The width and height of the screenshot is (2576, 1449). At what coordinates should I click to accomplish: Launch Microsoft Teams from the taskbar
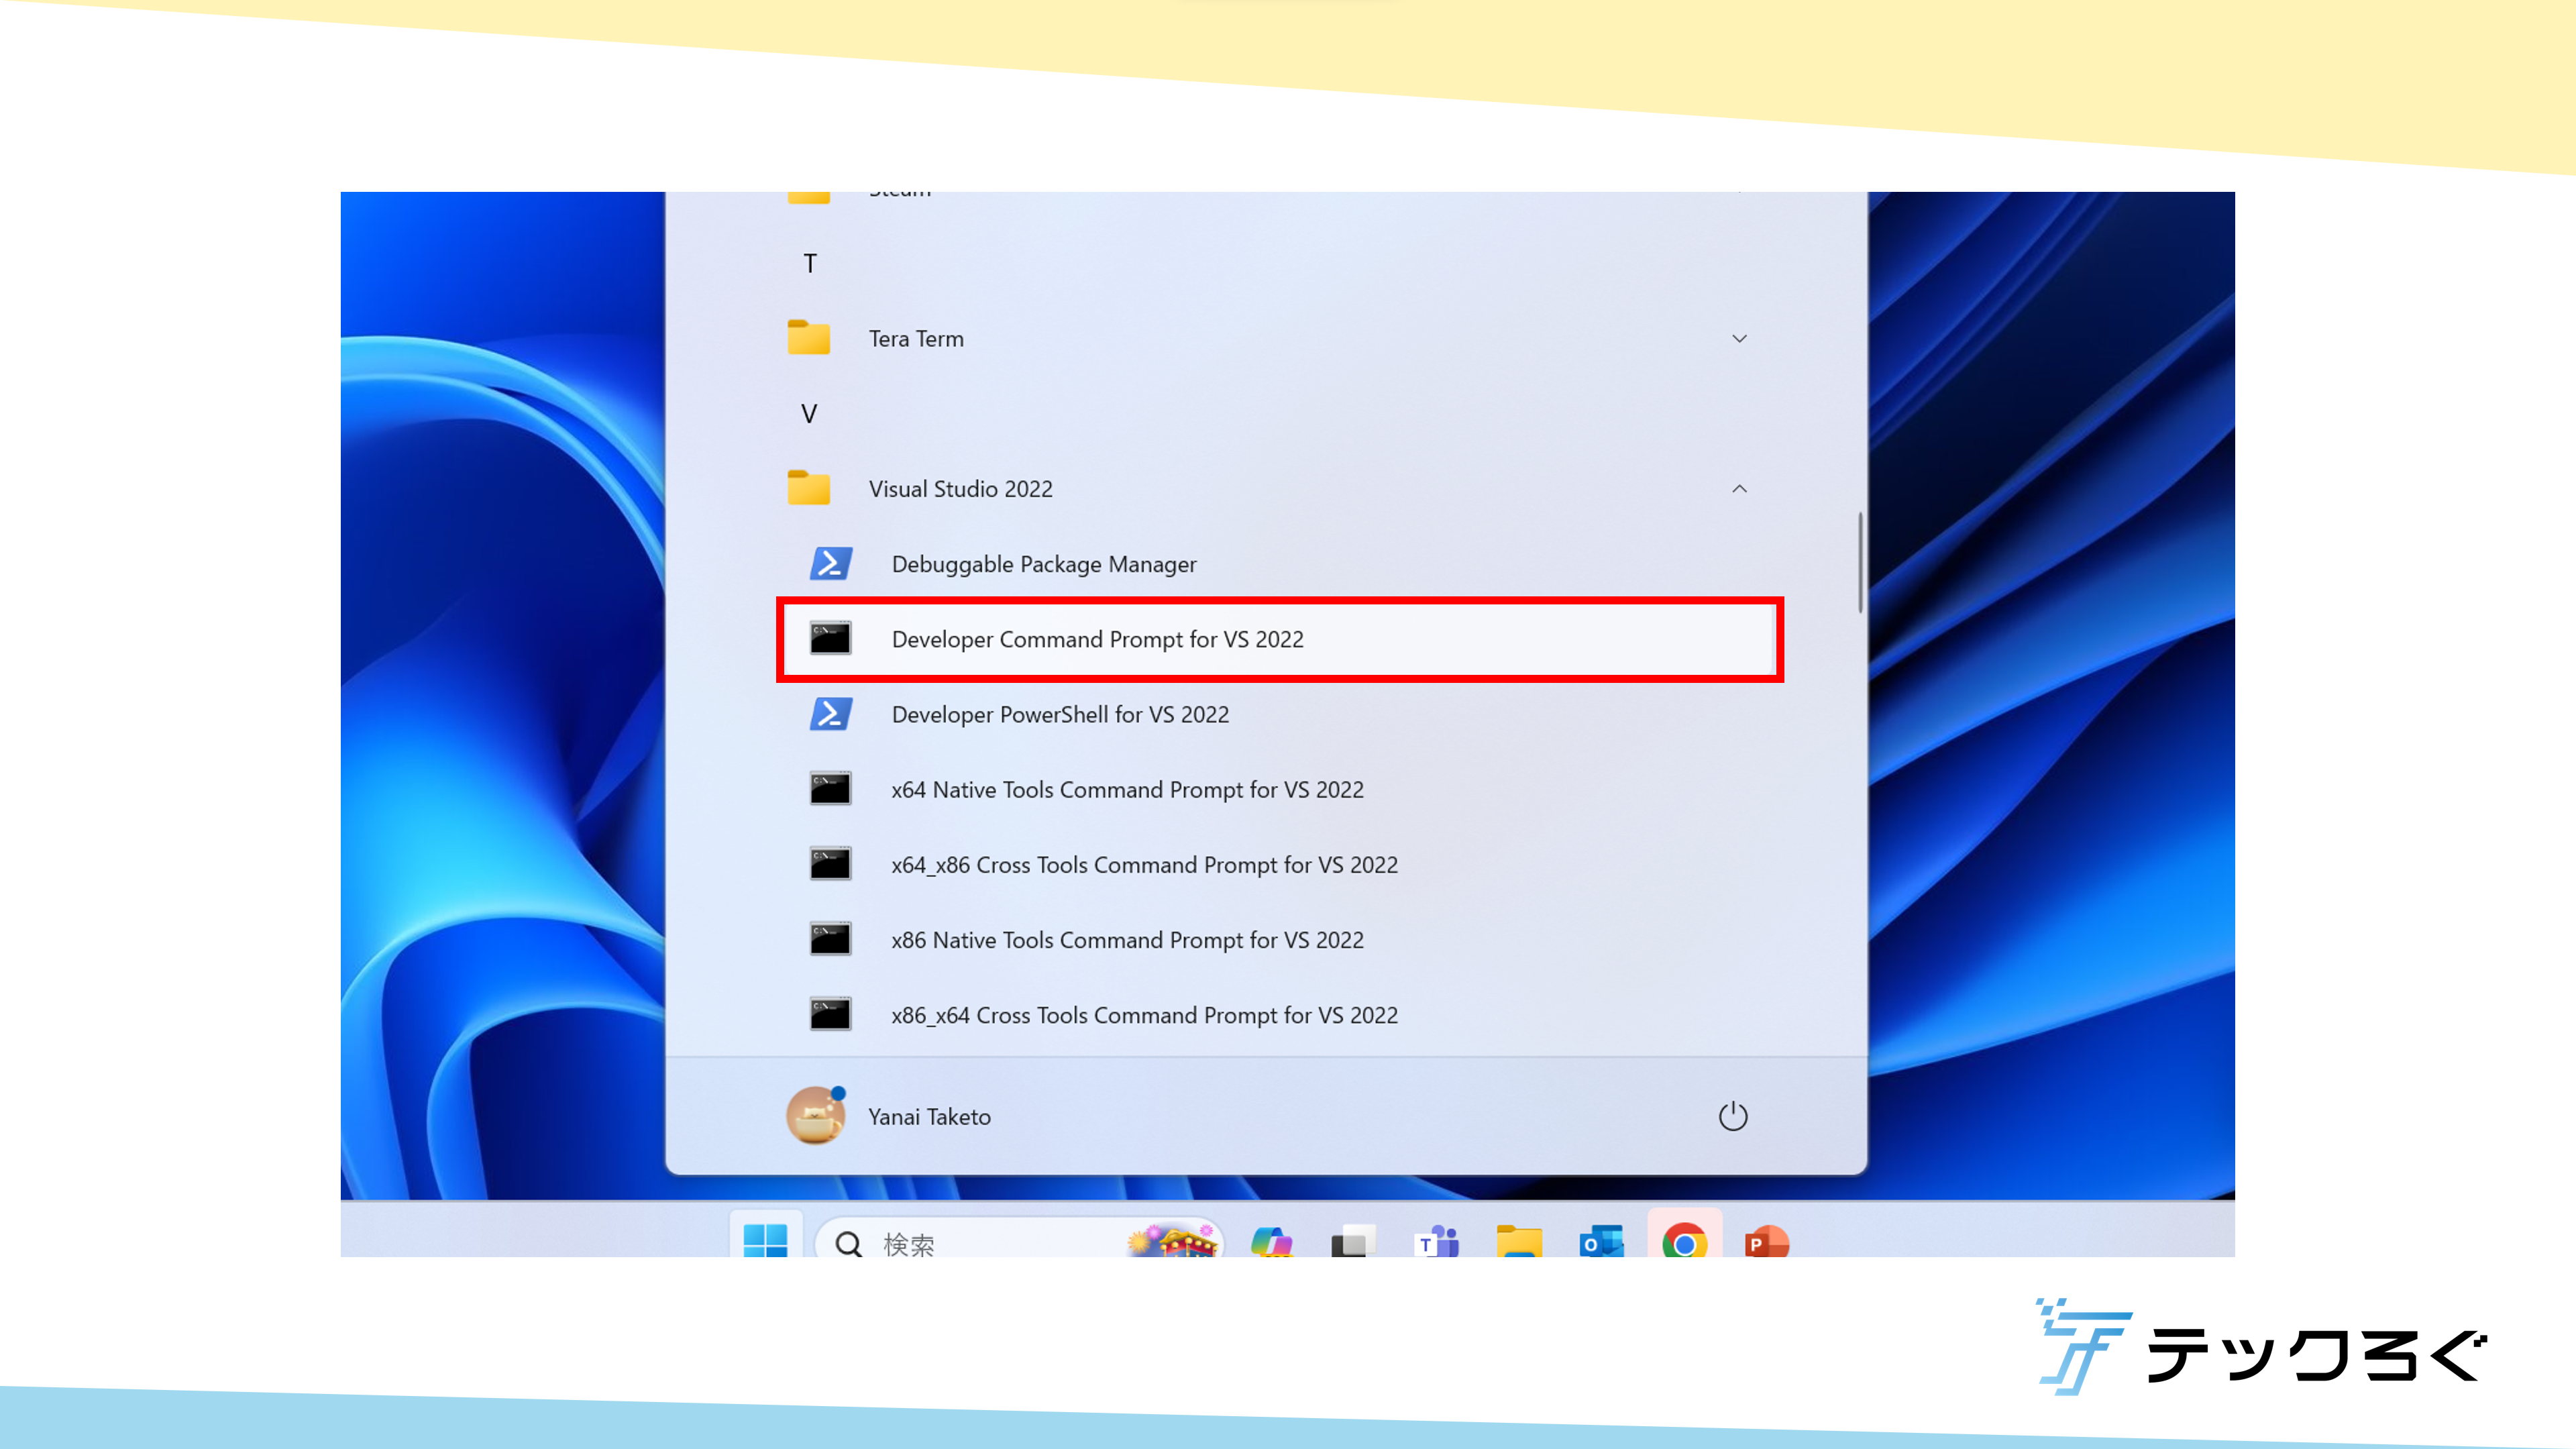click(x=1437, y=1241)
